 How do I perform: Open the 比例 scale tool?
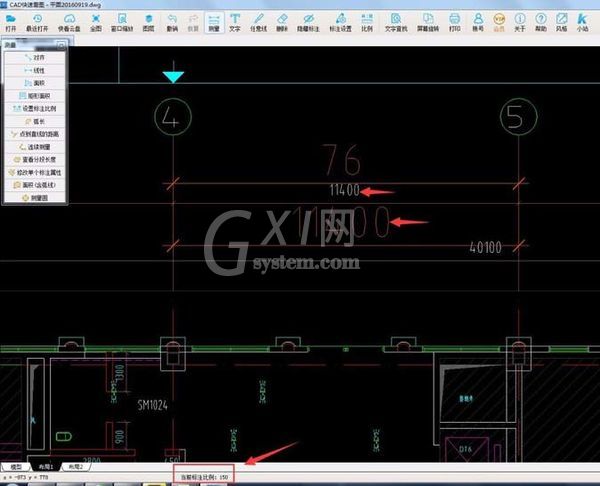367,23
